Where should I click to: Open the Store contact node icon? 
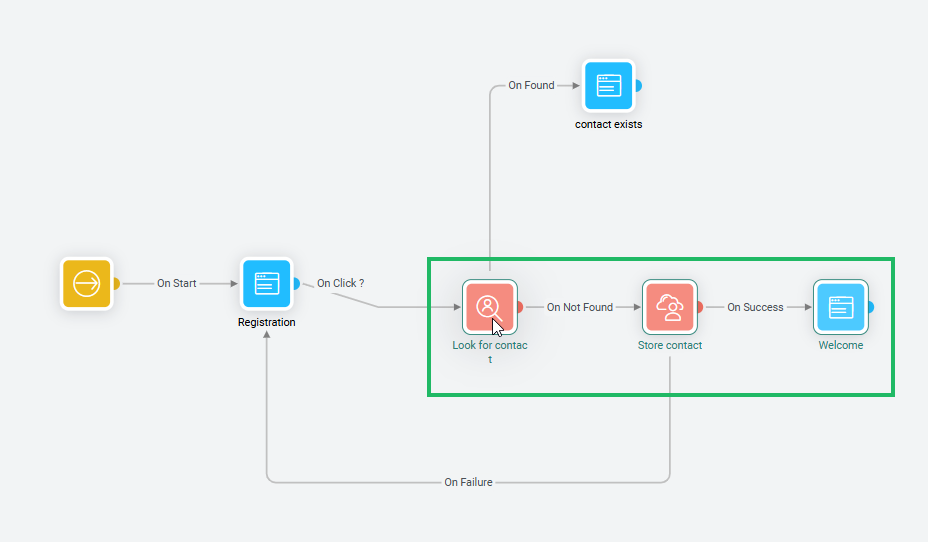pyautogui.click(x=669, y=306)
